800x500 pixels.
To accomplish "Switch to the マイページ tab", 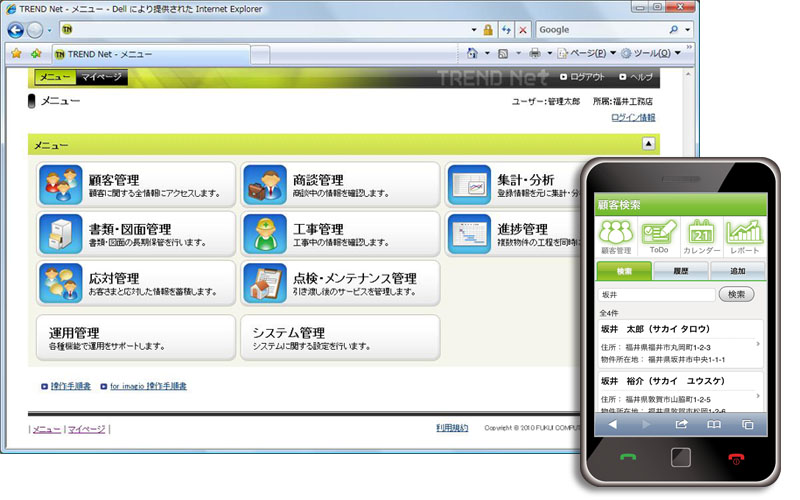I will [x=102, y=77].
